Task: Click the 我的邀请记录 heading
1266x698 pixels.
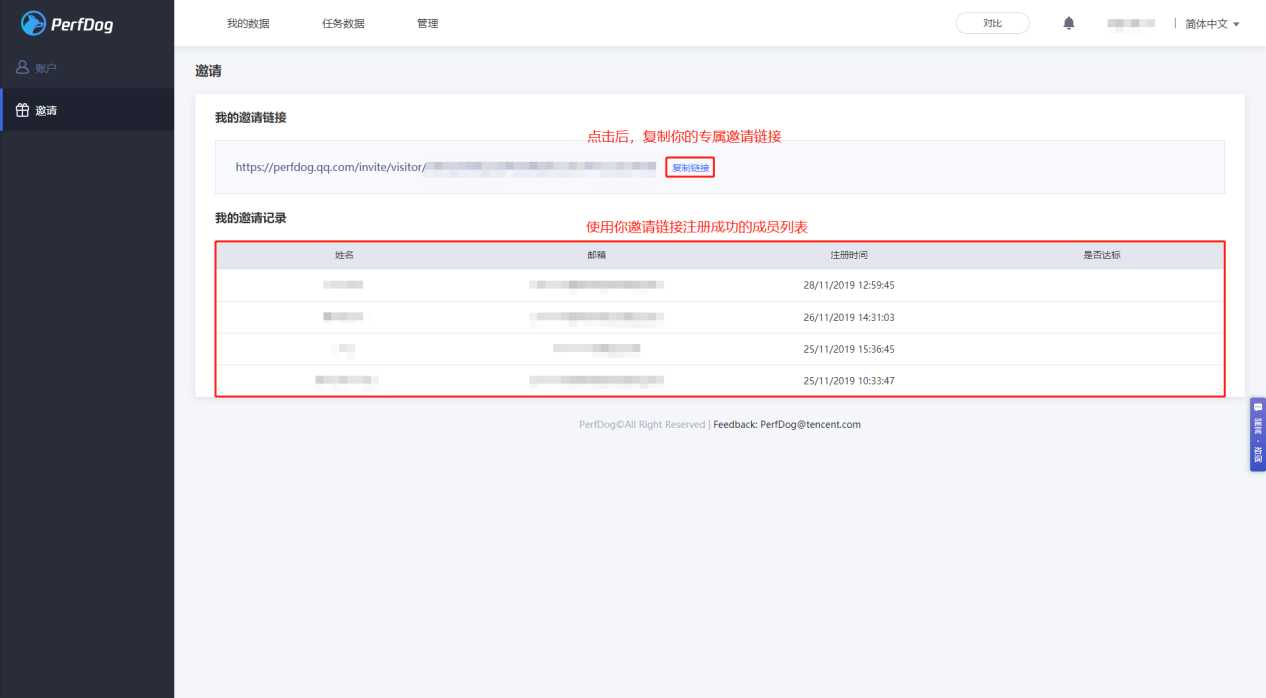Action: coord(251,217)
